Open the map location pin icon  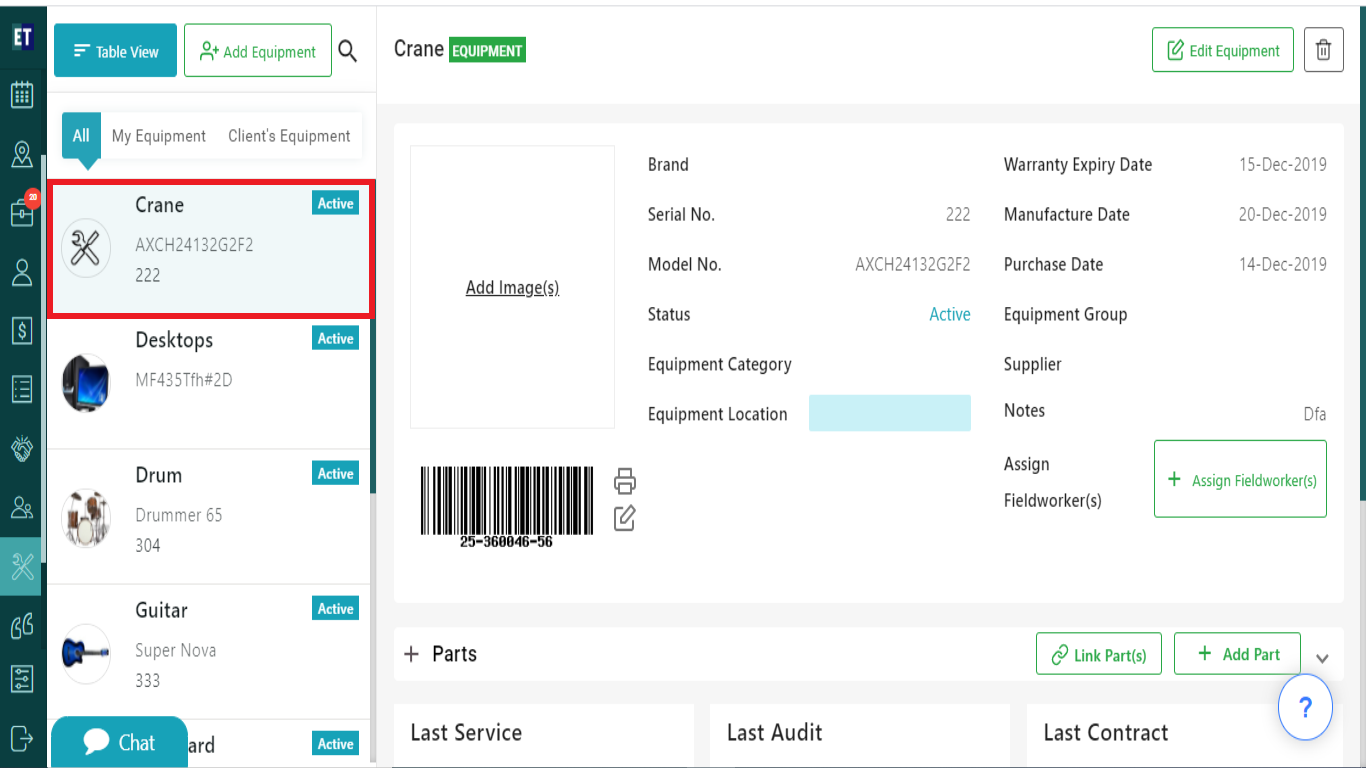(22, 154)
